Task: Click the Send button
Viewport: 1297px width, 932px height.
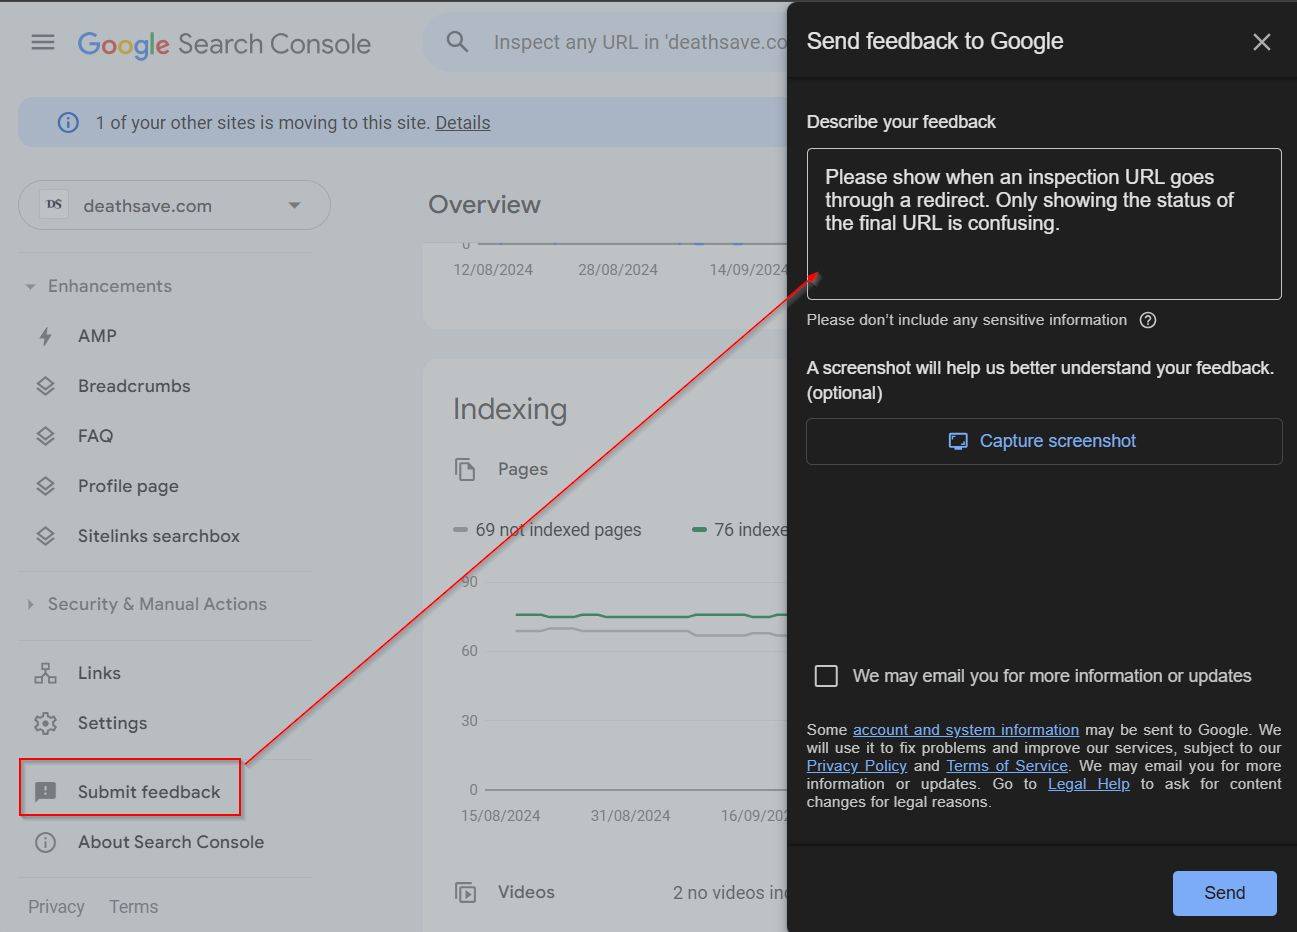Action: 1224,893
